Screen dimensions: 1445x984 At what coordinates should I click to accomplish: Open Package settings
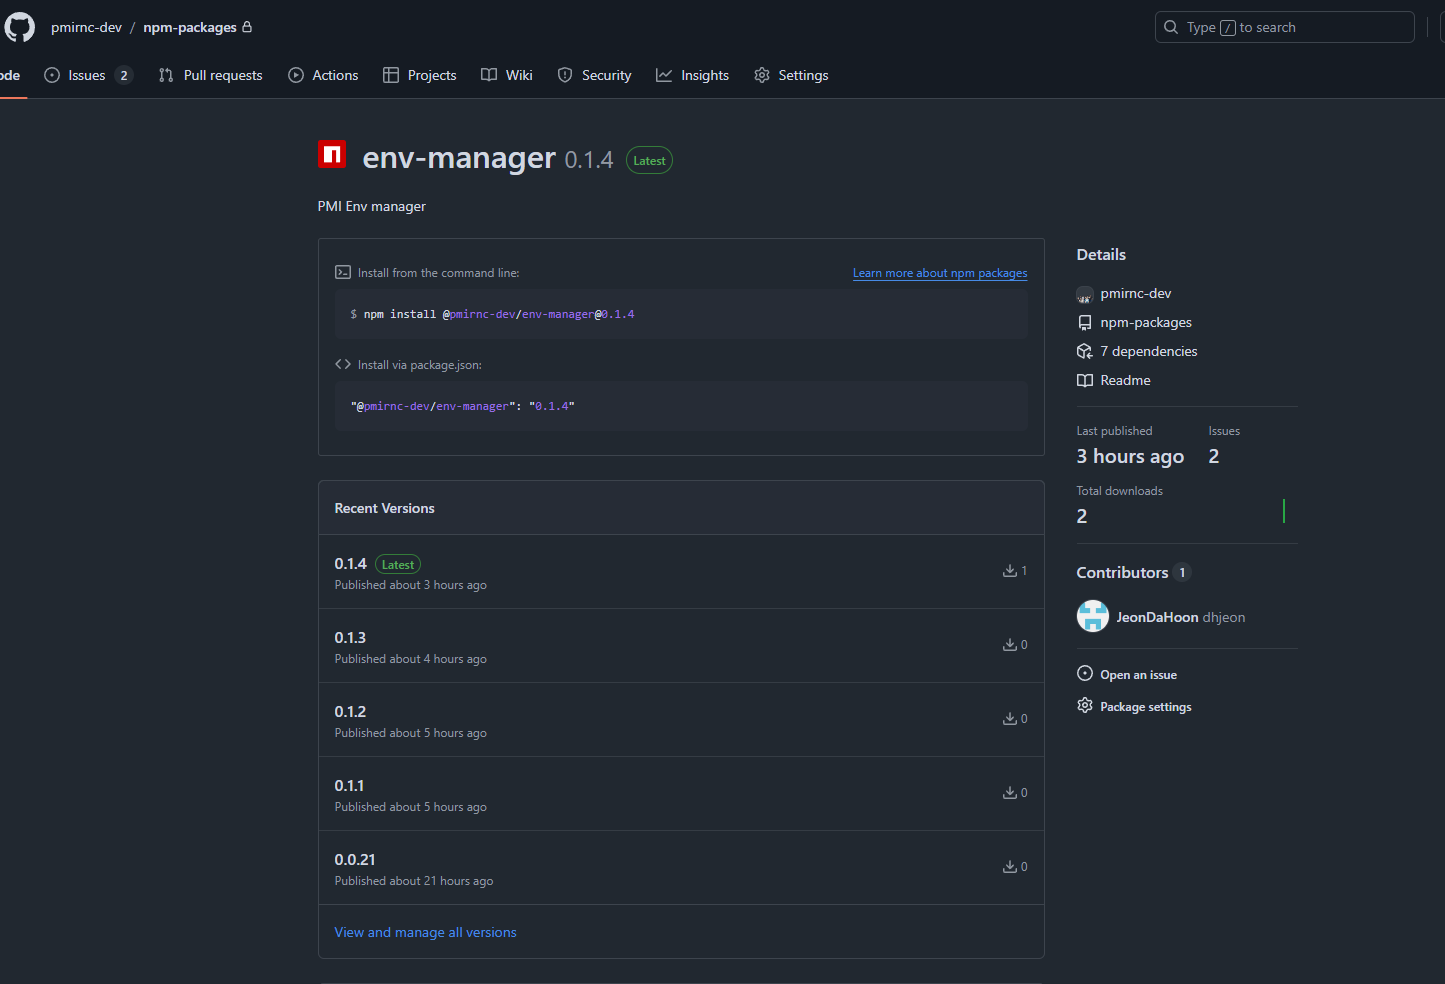1146,707
